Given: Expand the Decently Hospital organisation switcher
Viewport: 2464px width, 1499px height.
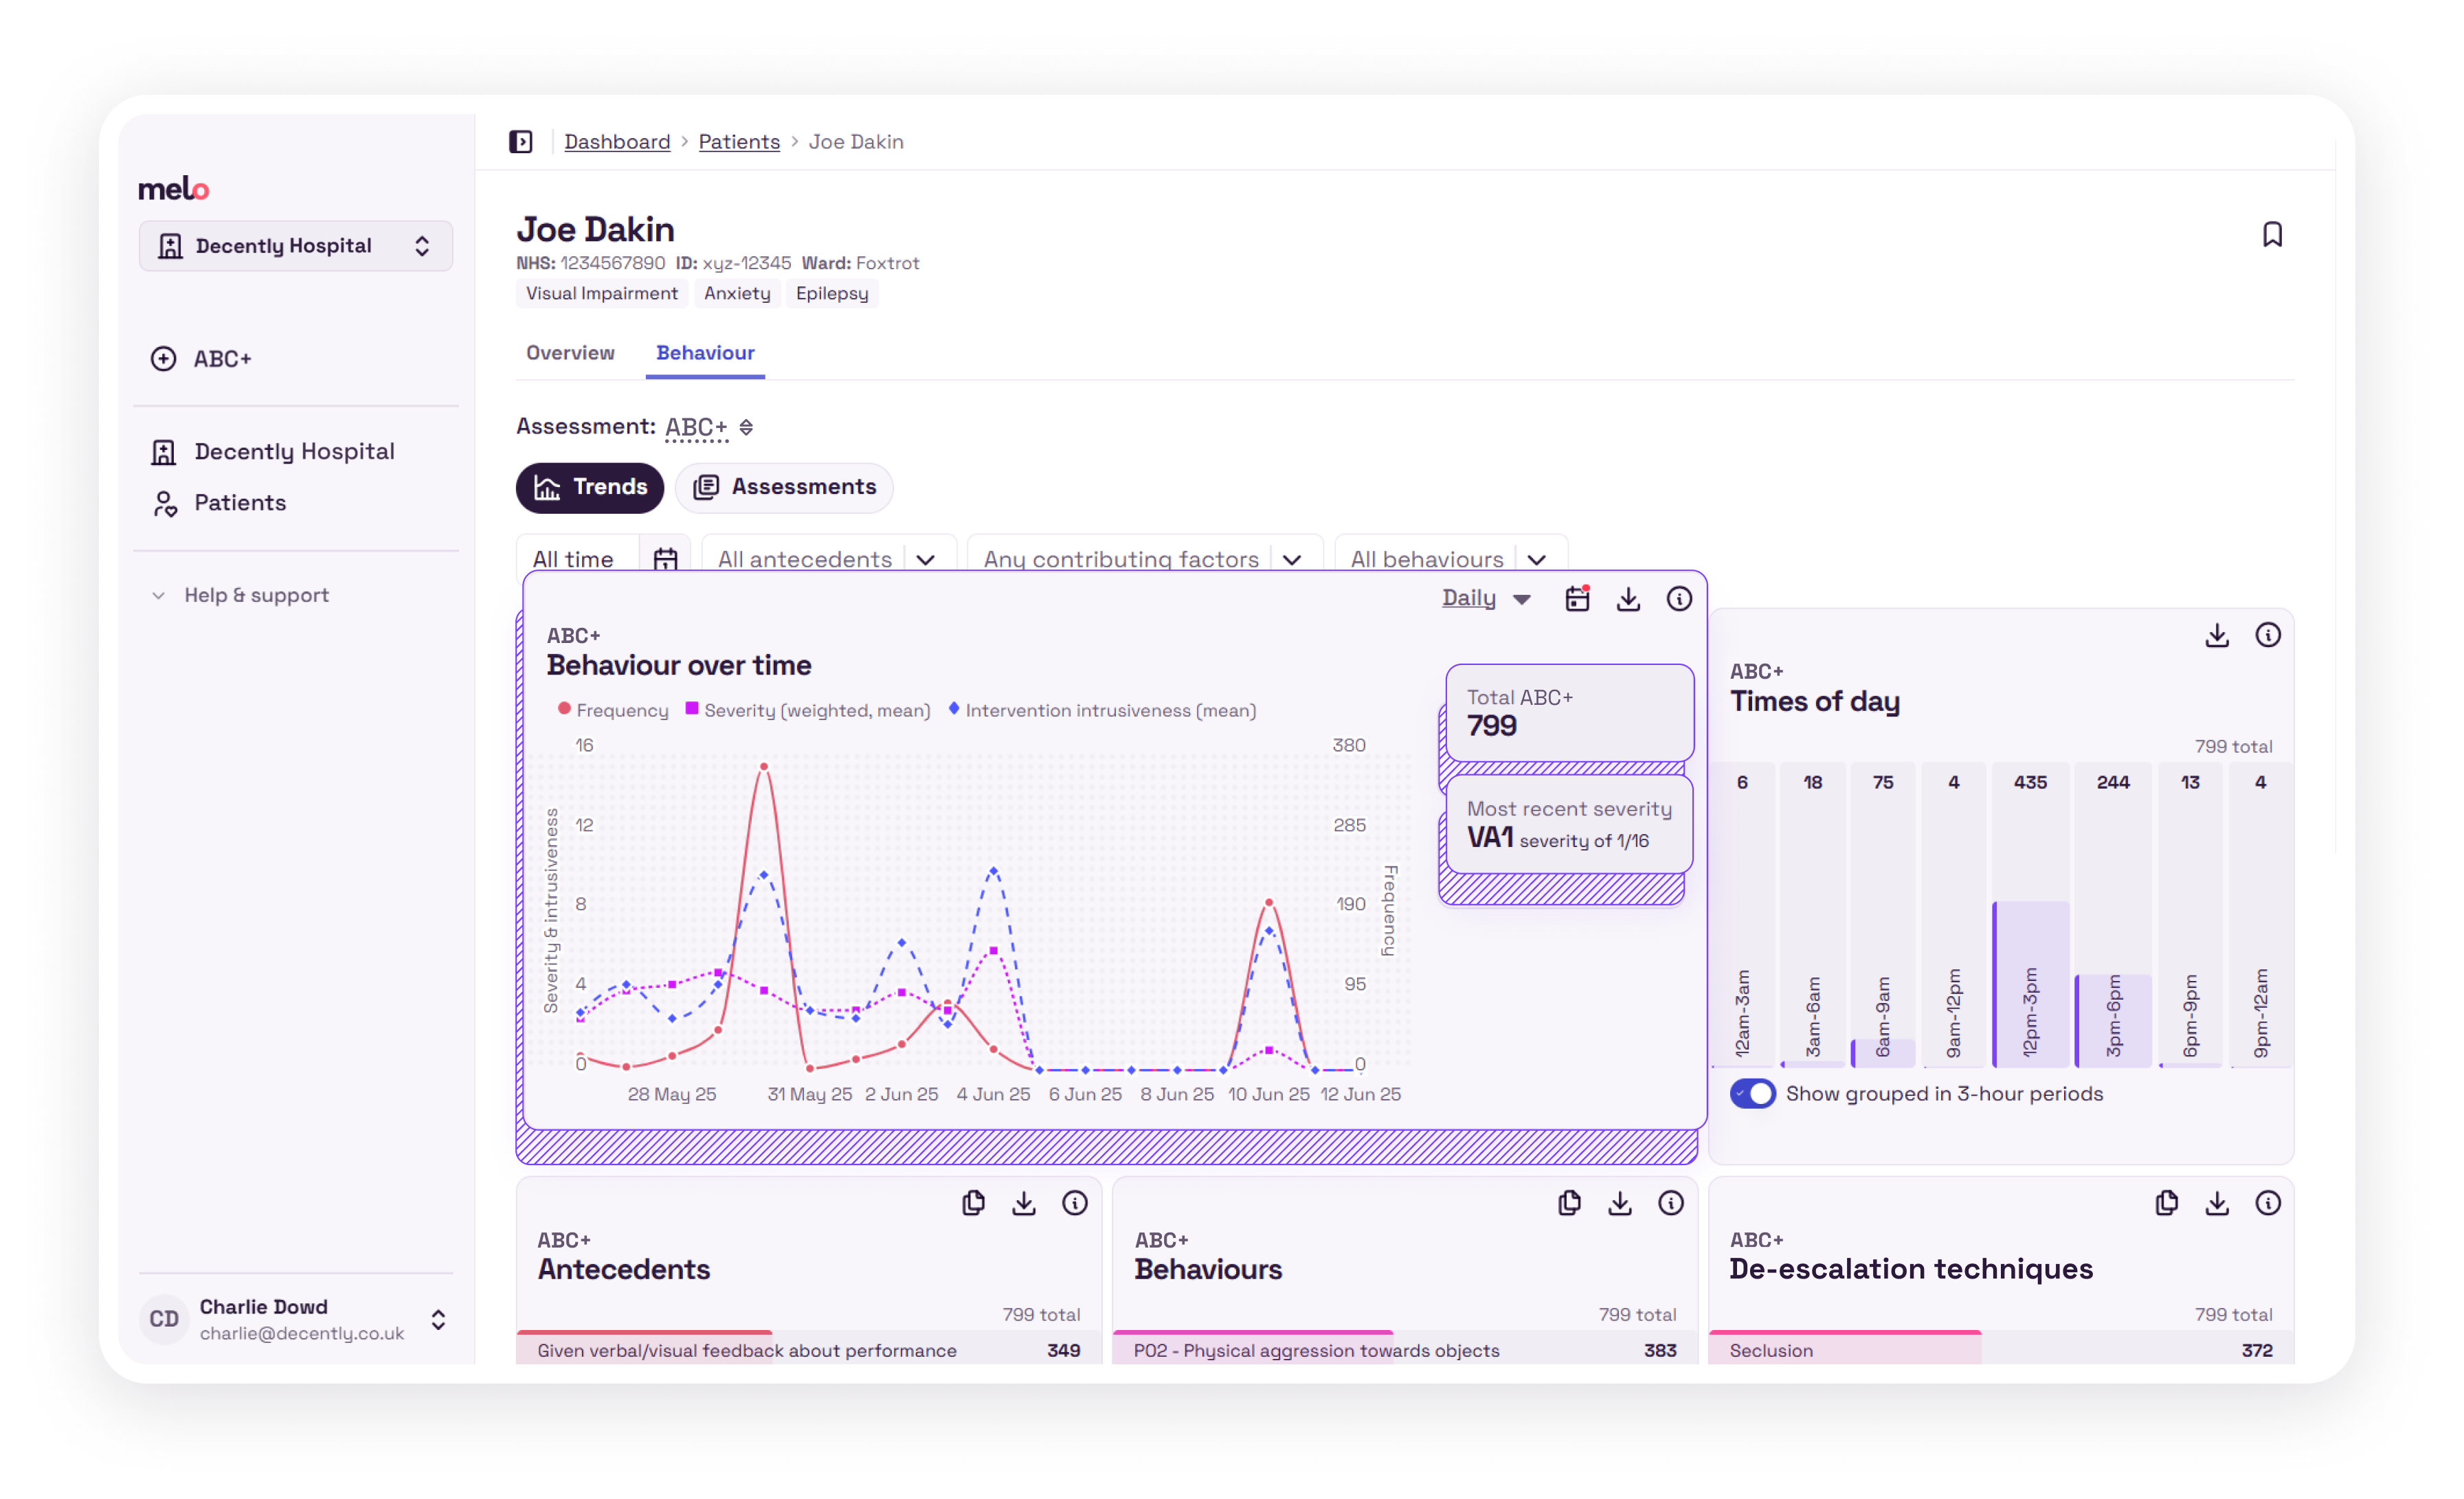Looking at the screenshot, I should [296, 246].
